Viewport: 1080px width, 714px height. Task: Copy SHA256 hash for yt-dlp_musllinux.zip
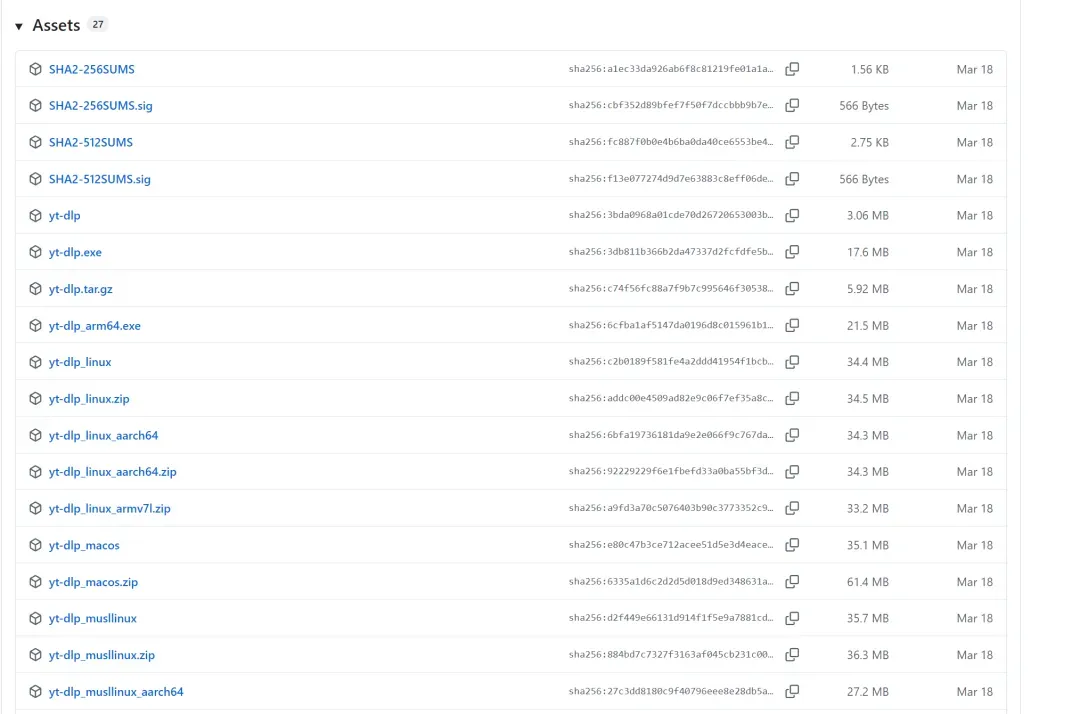tap(792, 655)
